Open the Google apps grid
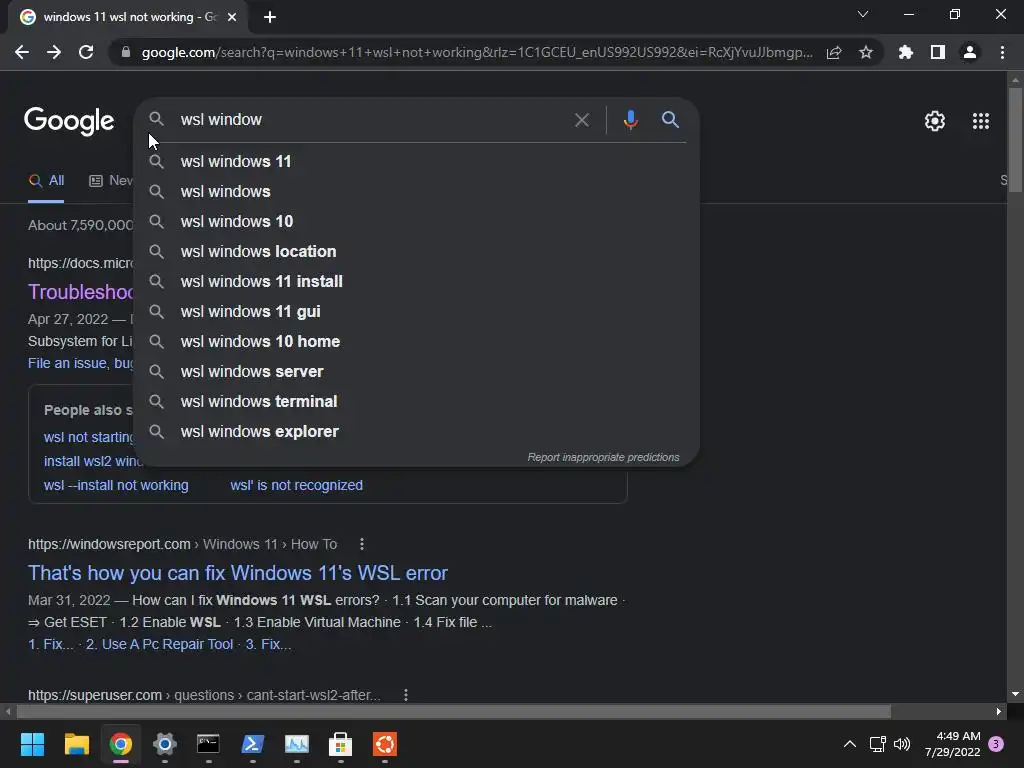Image resolution: width=1024 pixels, height=768 pixels. tap(981, 121)
